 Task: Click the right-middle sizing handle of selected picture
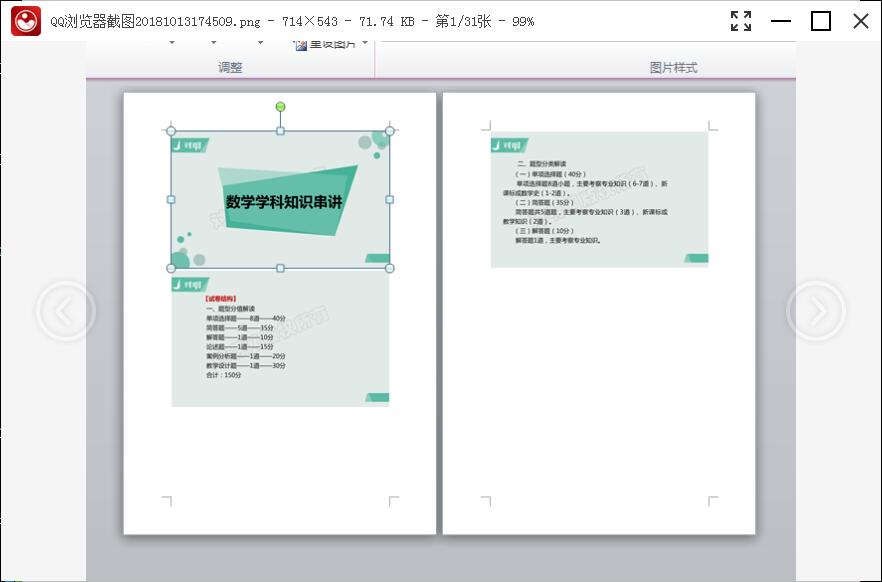point(389,200)
